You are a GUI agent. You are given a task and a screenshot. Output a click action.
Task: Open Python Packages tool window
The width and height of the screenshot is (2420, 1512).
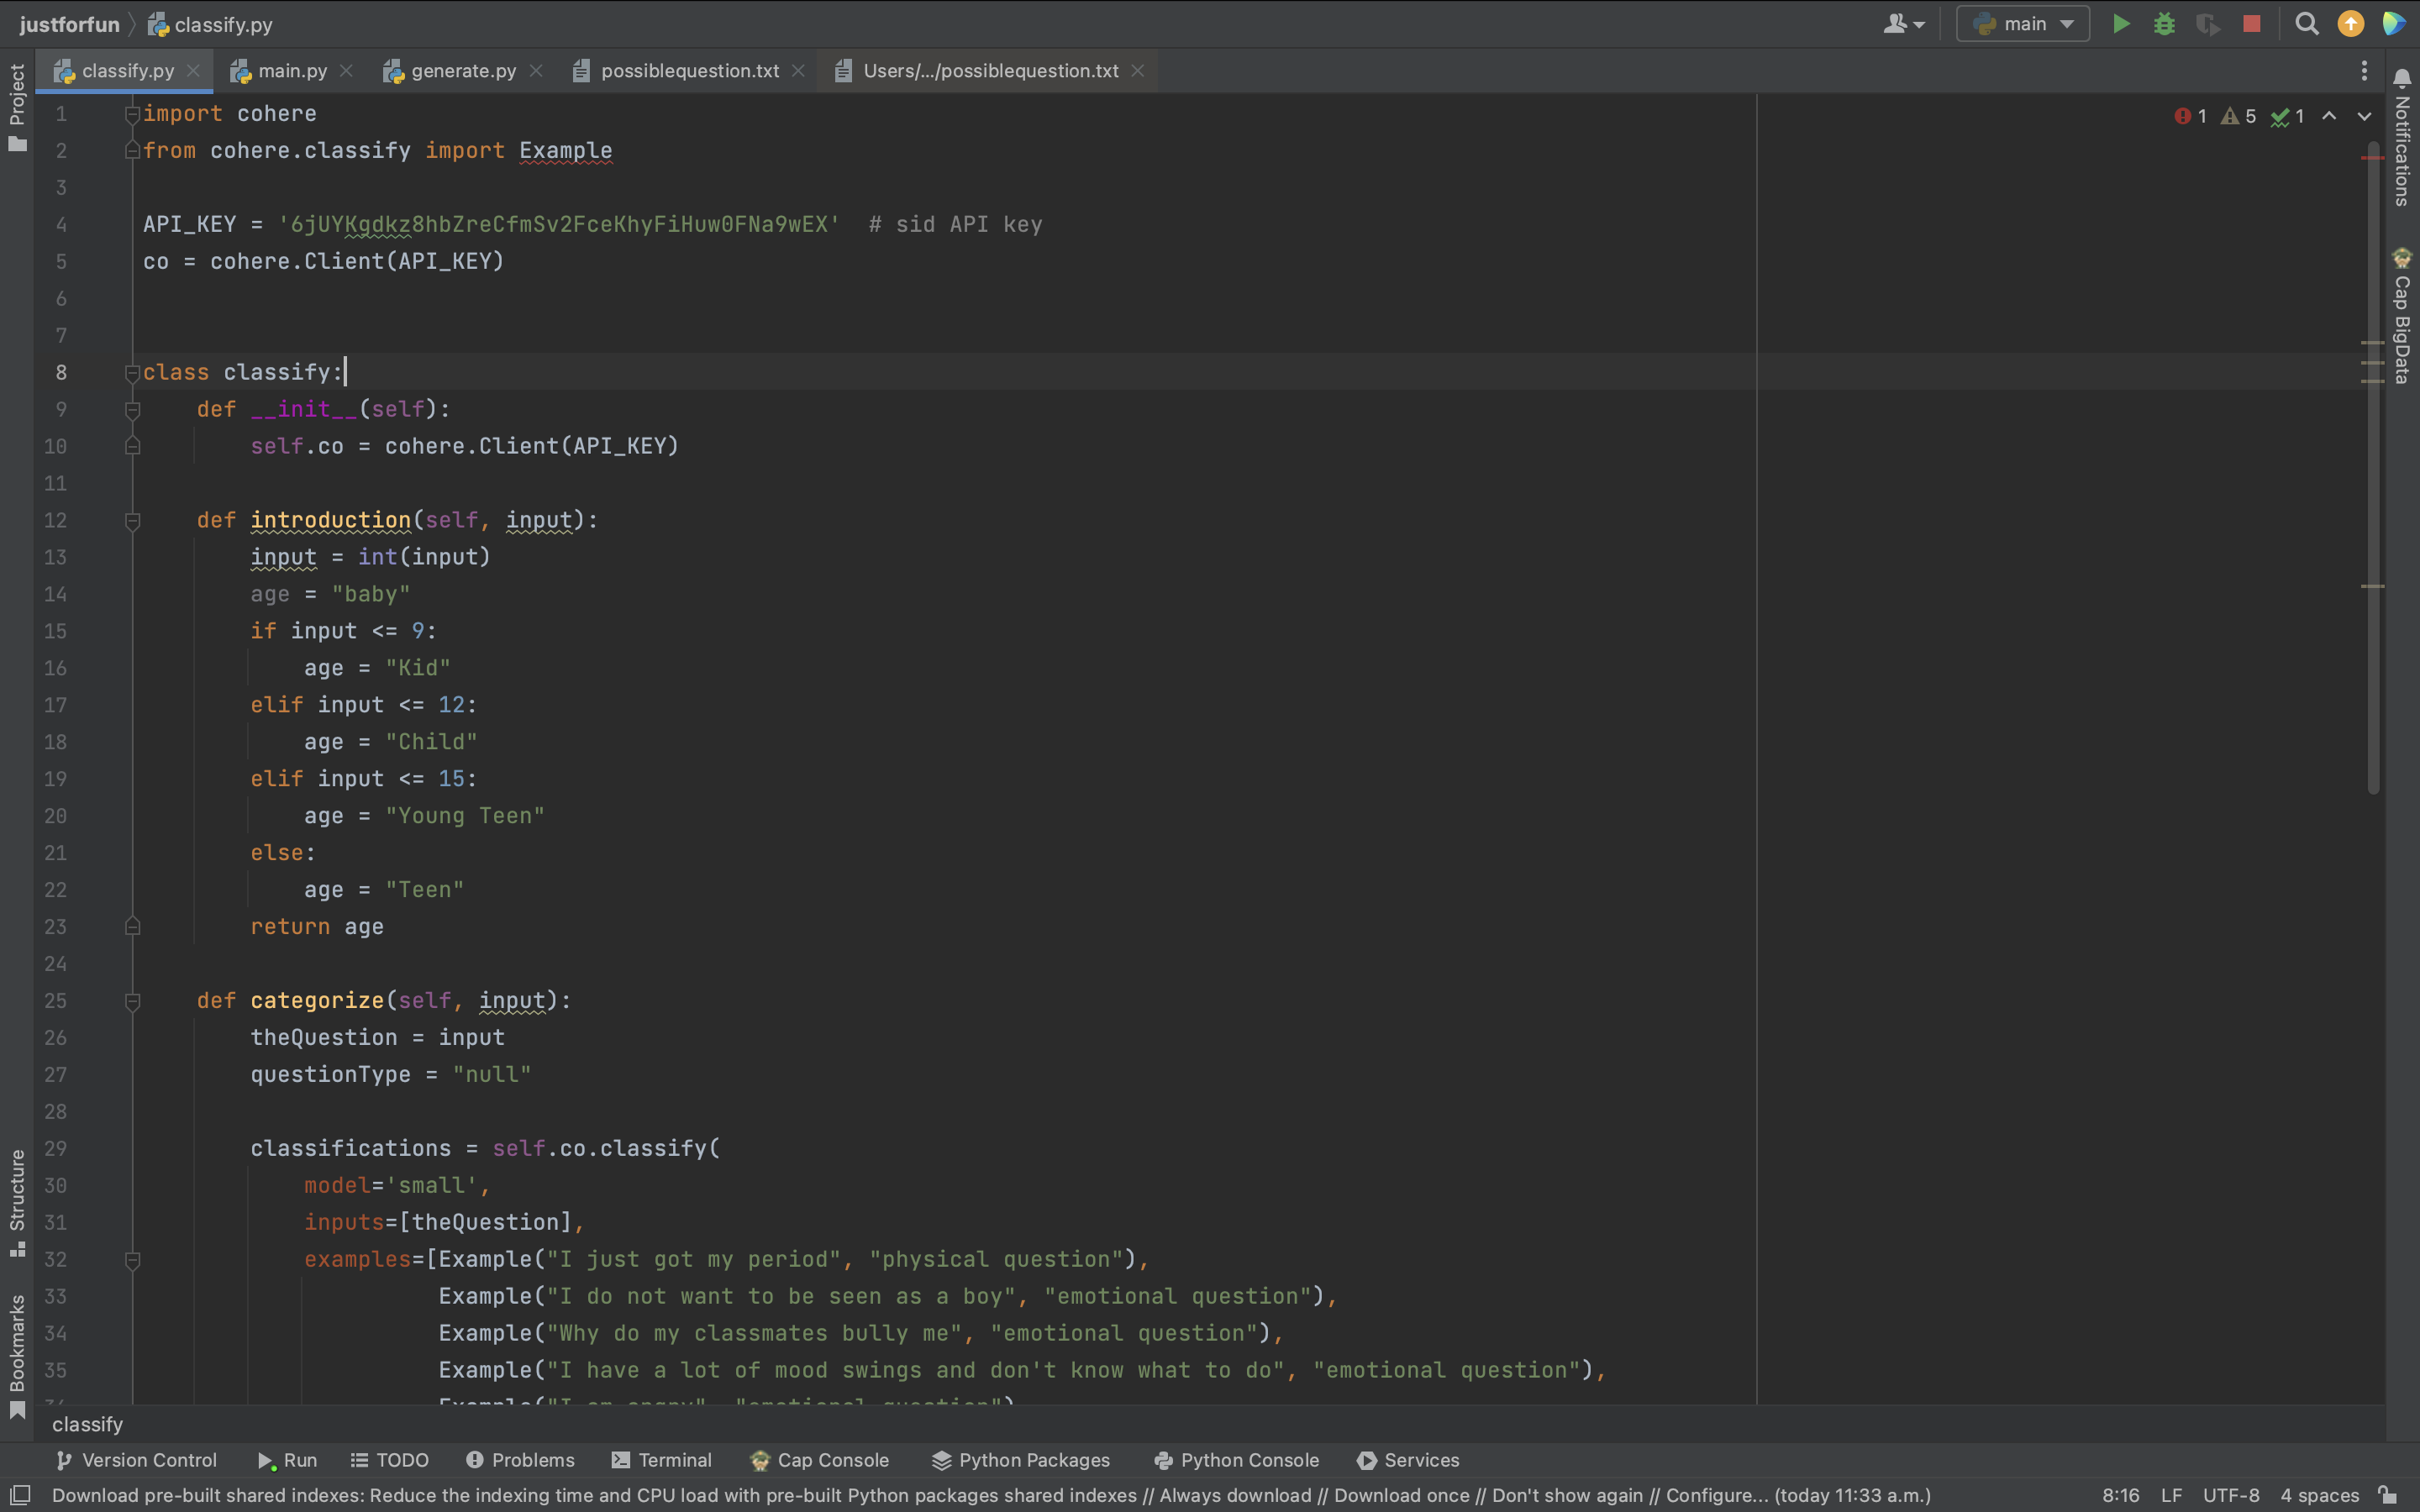tap(1020, 1460)
